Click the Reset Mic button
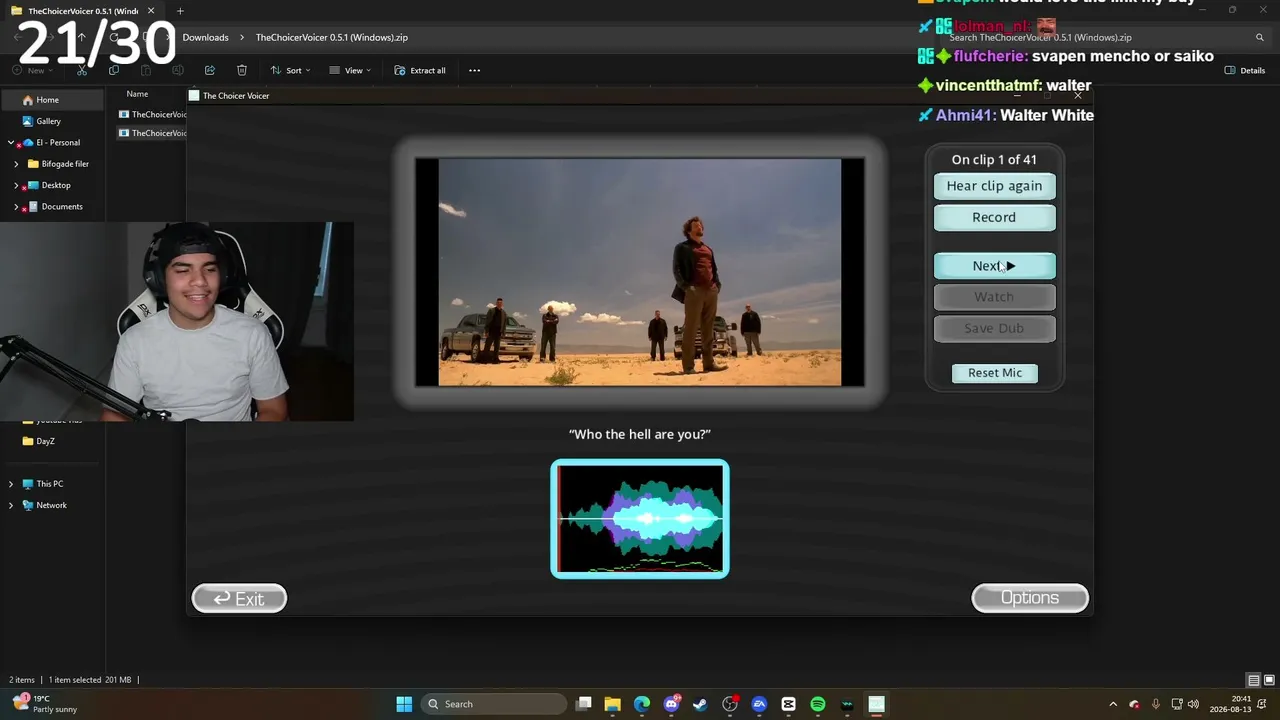1280x720 pixels. pos(995,373)
